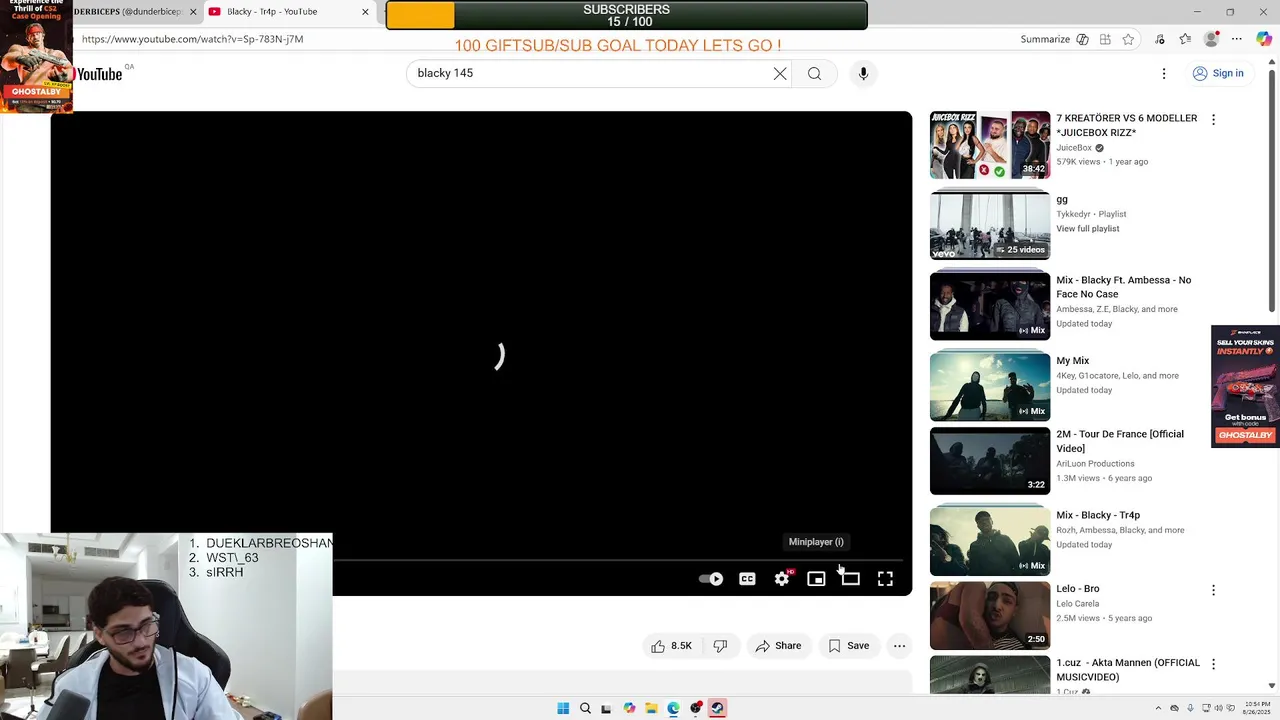Image resolution: width=1280 pixels, height=720 pixels.
Task: Open Microsoft Edge from the taskbar
Action: tap(673, 708)
